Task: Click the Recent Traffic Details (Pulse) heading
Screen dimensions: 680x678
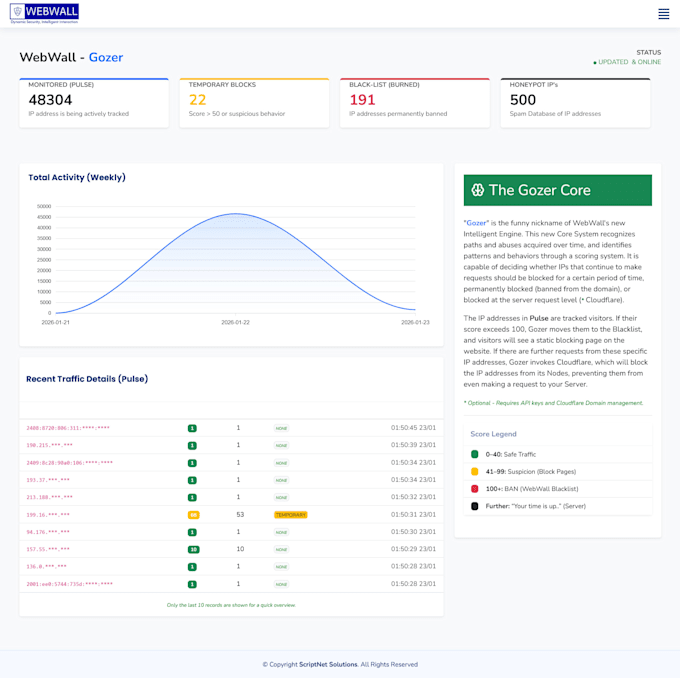Action: pos(87,379)
